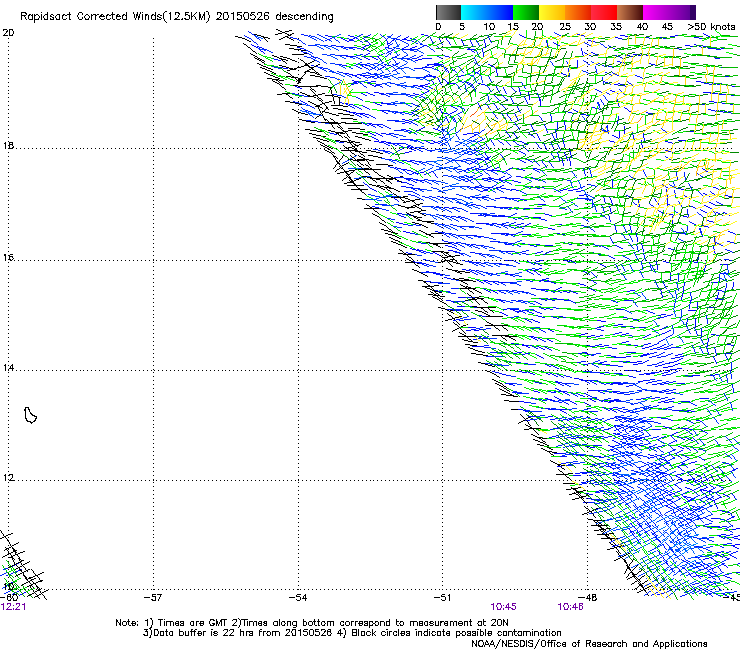The width and height of the screenshot is (740, 650).
Task: Click the latitude label '12'
Action: 8,478
